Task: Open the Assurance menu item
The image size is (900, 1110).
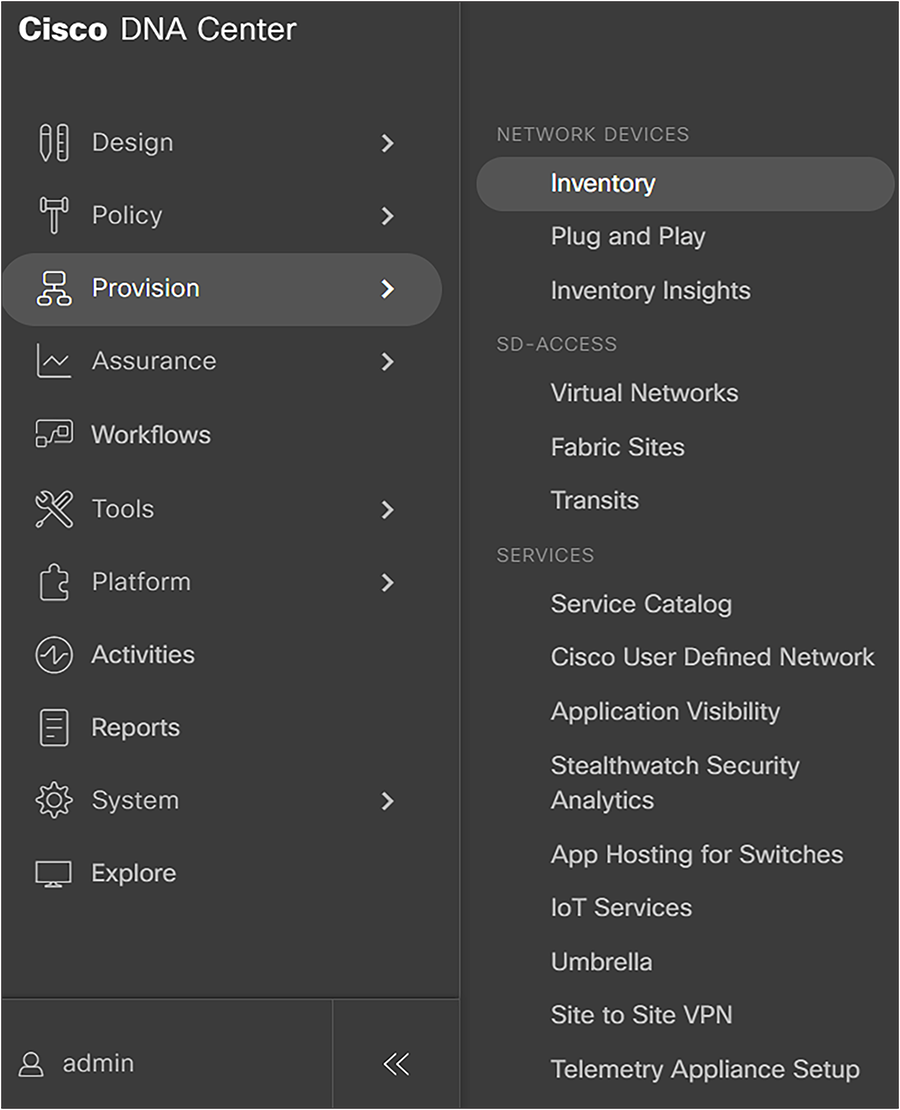Action: tap(154, 361)
